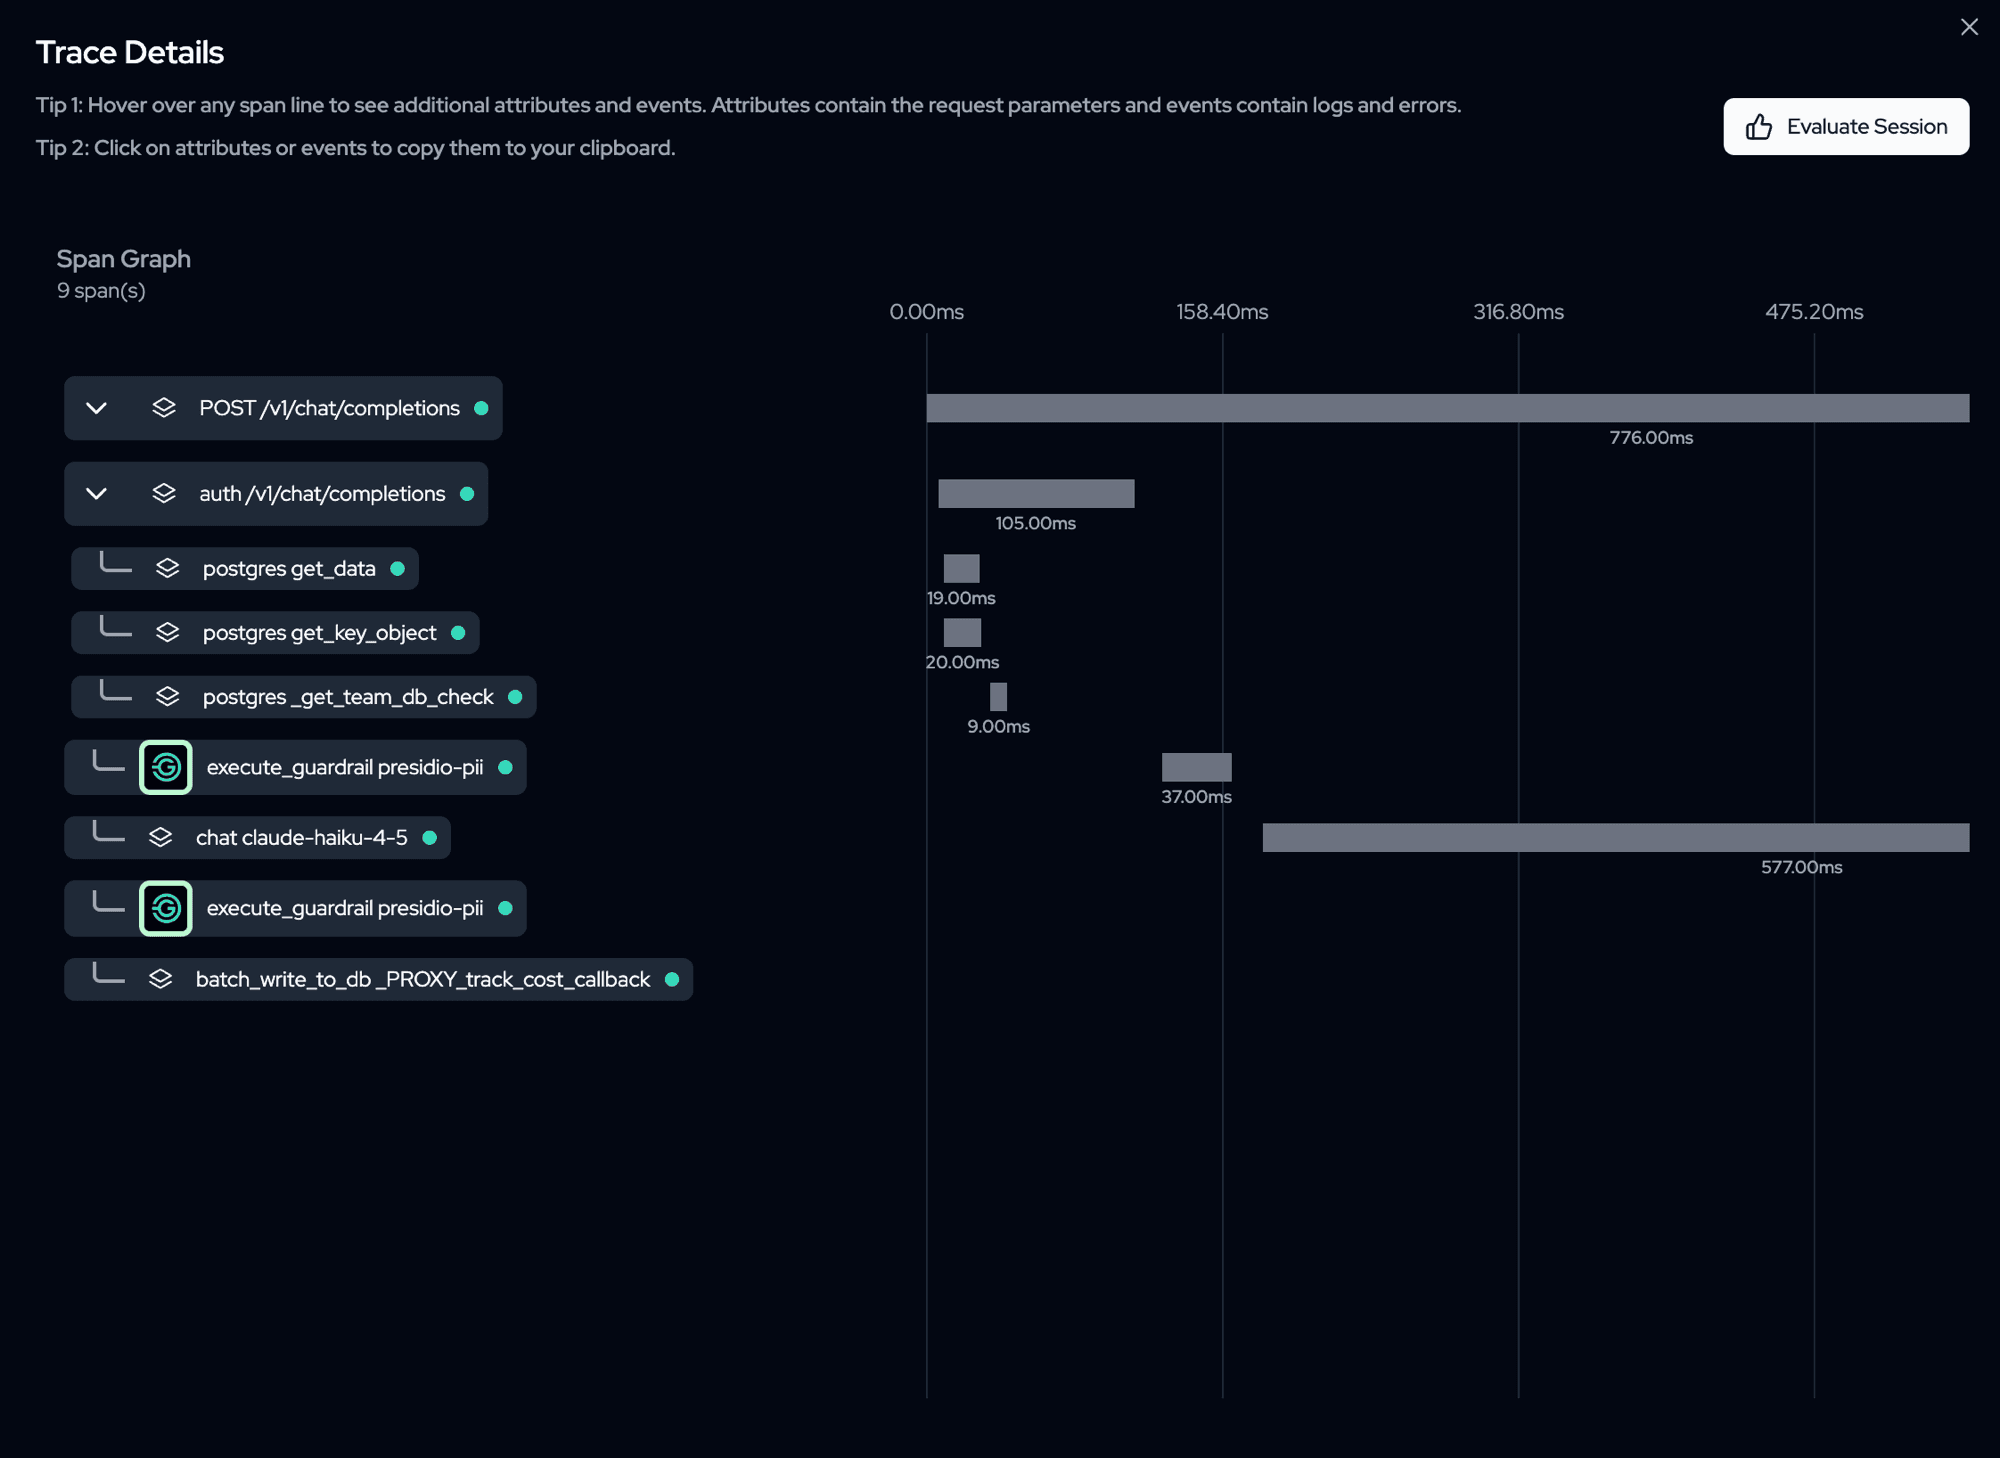Click the '9 span(s)' count text

[101, 291]
